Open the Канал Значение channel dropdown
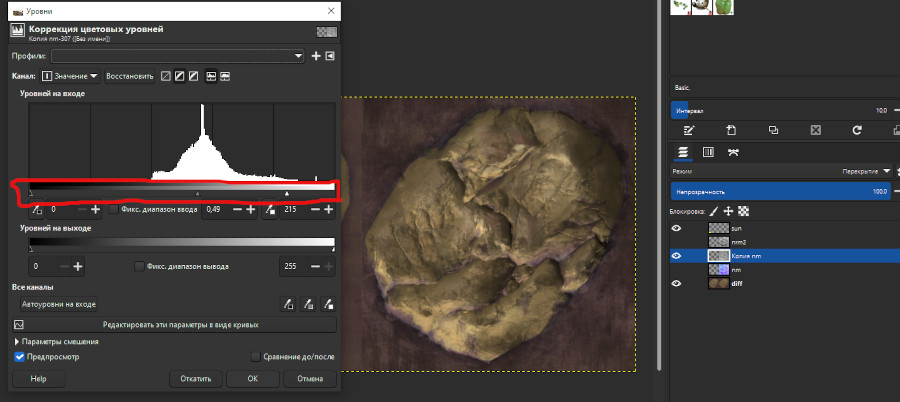Viewport: 900px width, 402px height. click(72, 76)
